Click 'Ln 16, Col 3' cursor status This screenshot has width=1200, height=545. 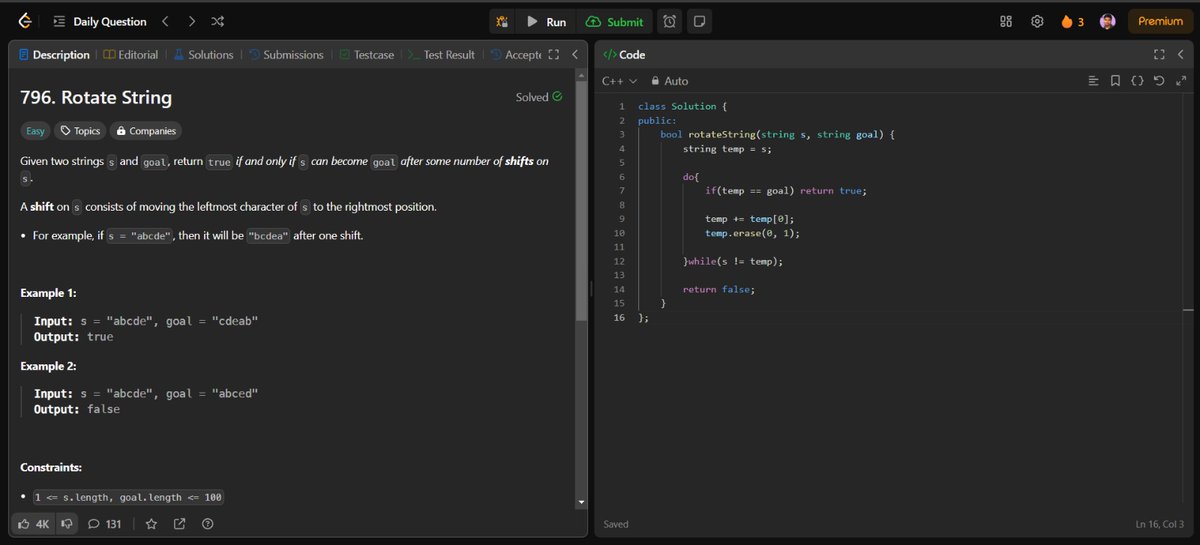pos(1161,524)
